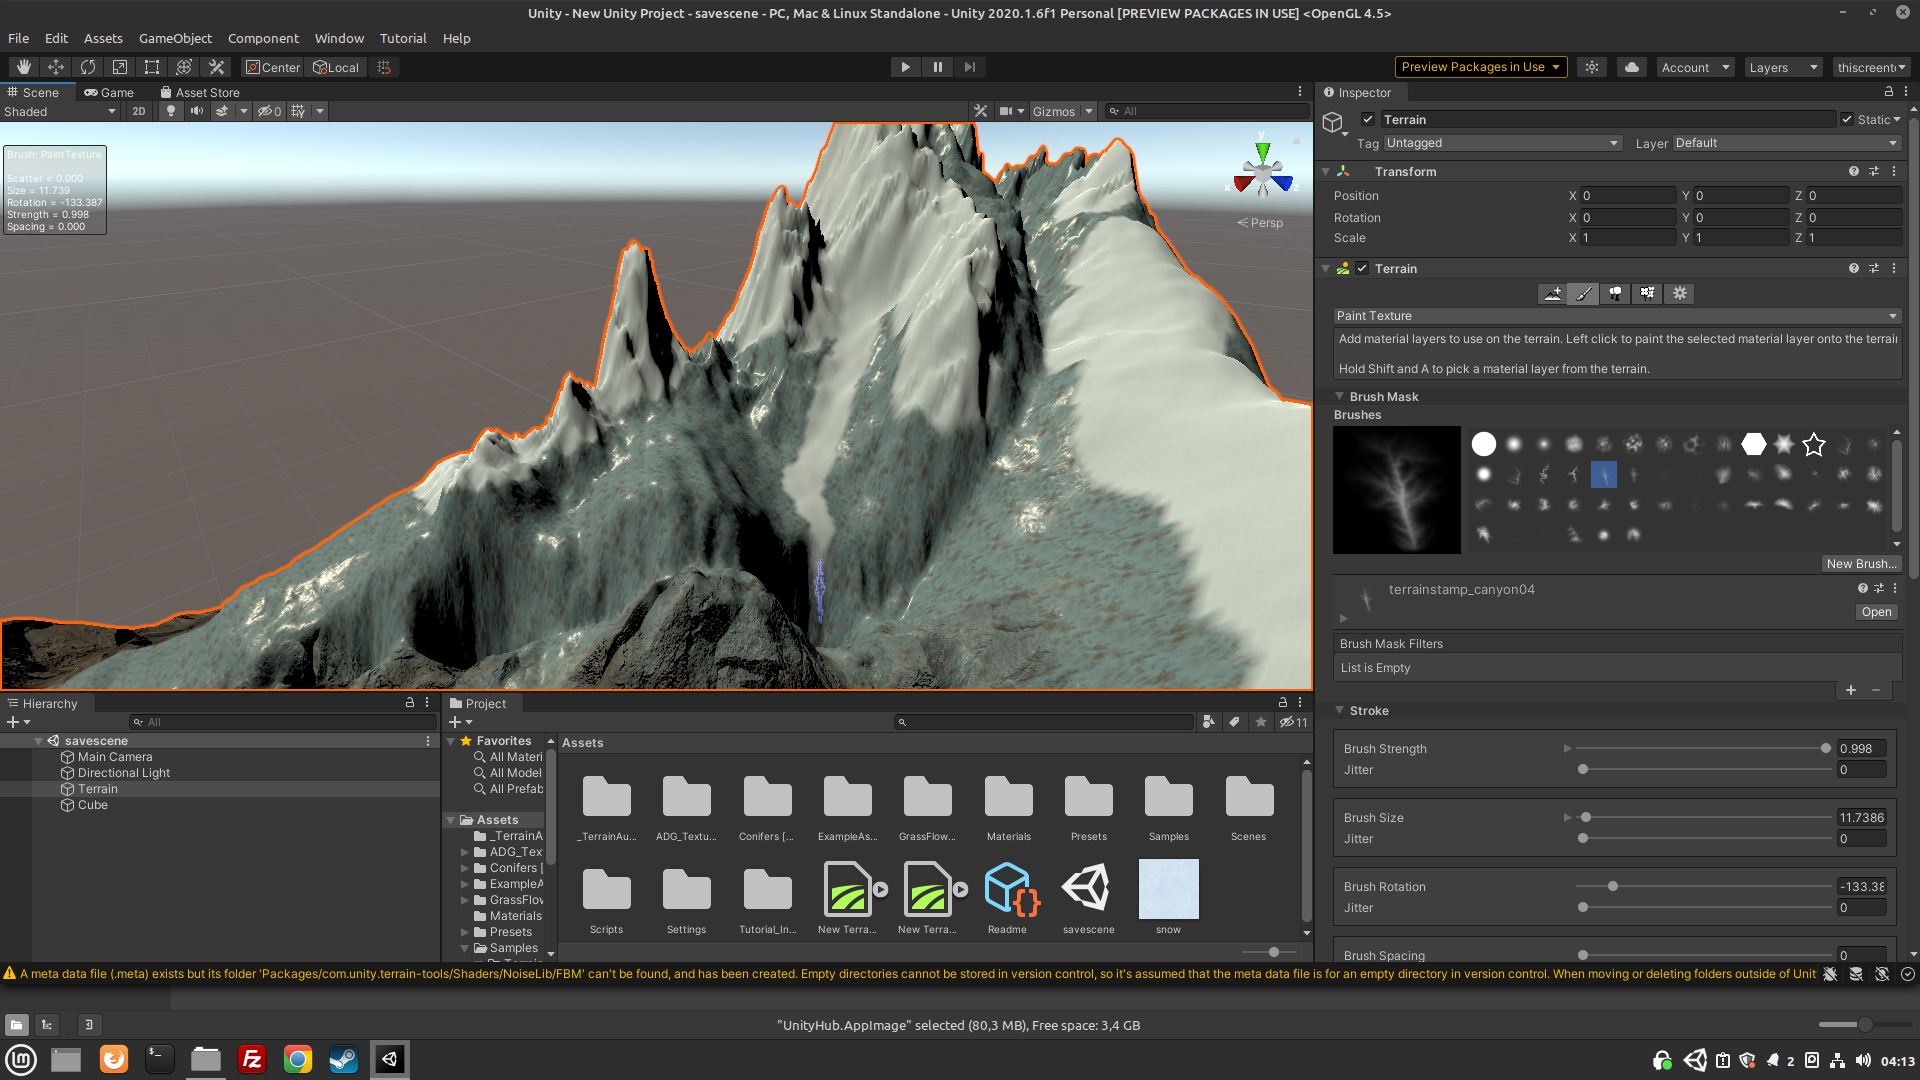
Task: Toggle Center pivot mode button
Action: click(x=273, y=67)
